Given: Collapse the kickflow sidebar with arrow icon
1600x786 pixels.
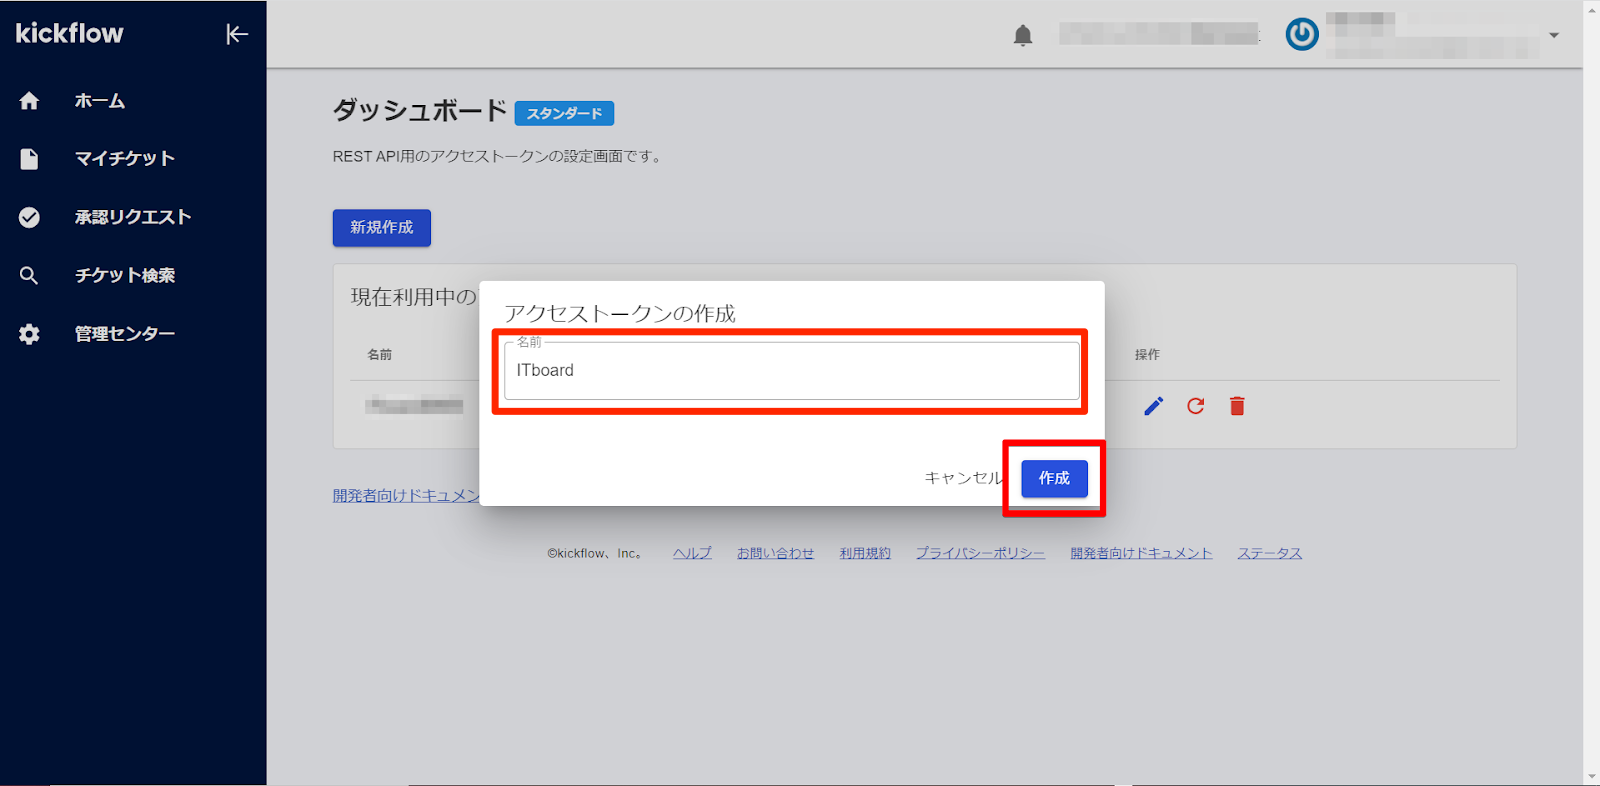Looking at the screenshot, I should pos(236,34).
